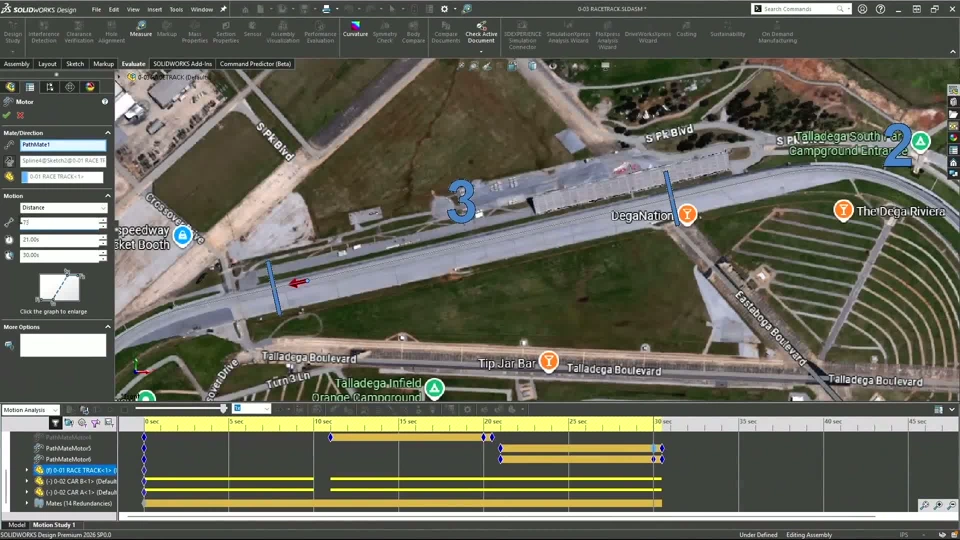The height and width of the screenshot is (540, 960).
Task: Open FeatureManager design tree panel tab
Action: (10, 87)
